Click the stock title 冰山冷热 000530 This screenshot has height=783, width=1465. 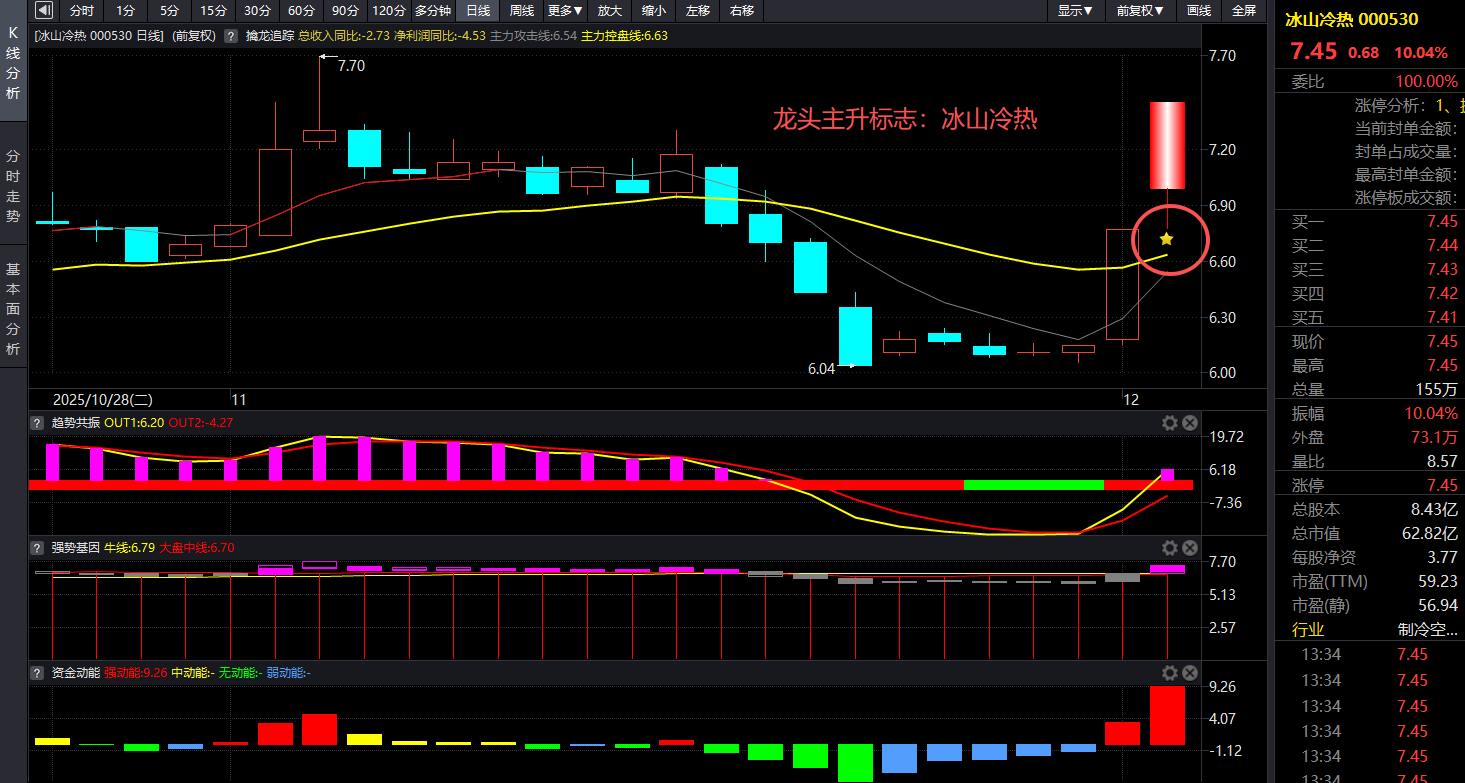pos(1351,19)
